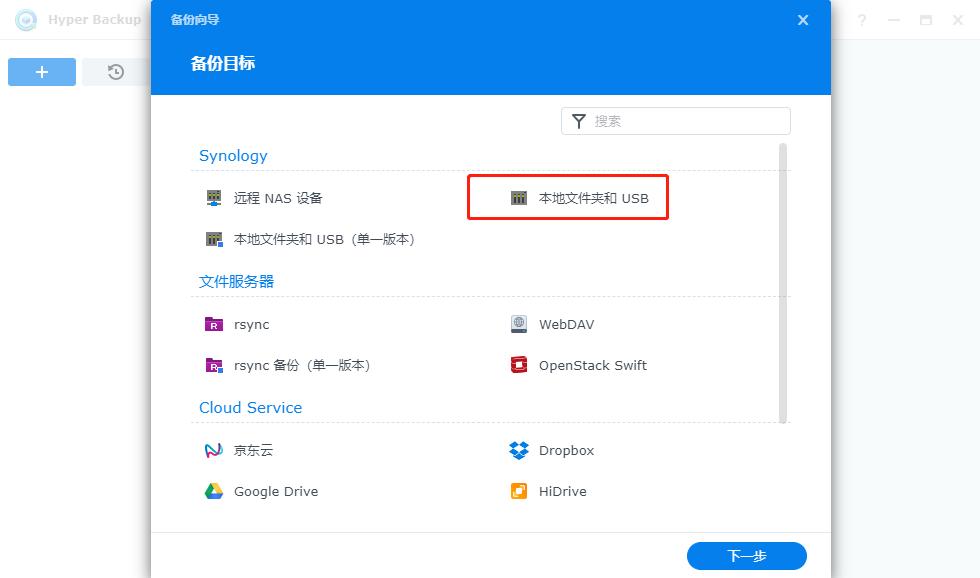The image size is (980, 578).
Task: Click the Synology section heading
Action: pos(233,156)
